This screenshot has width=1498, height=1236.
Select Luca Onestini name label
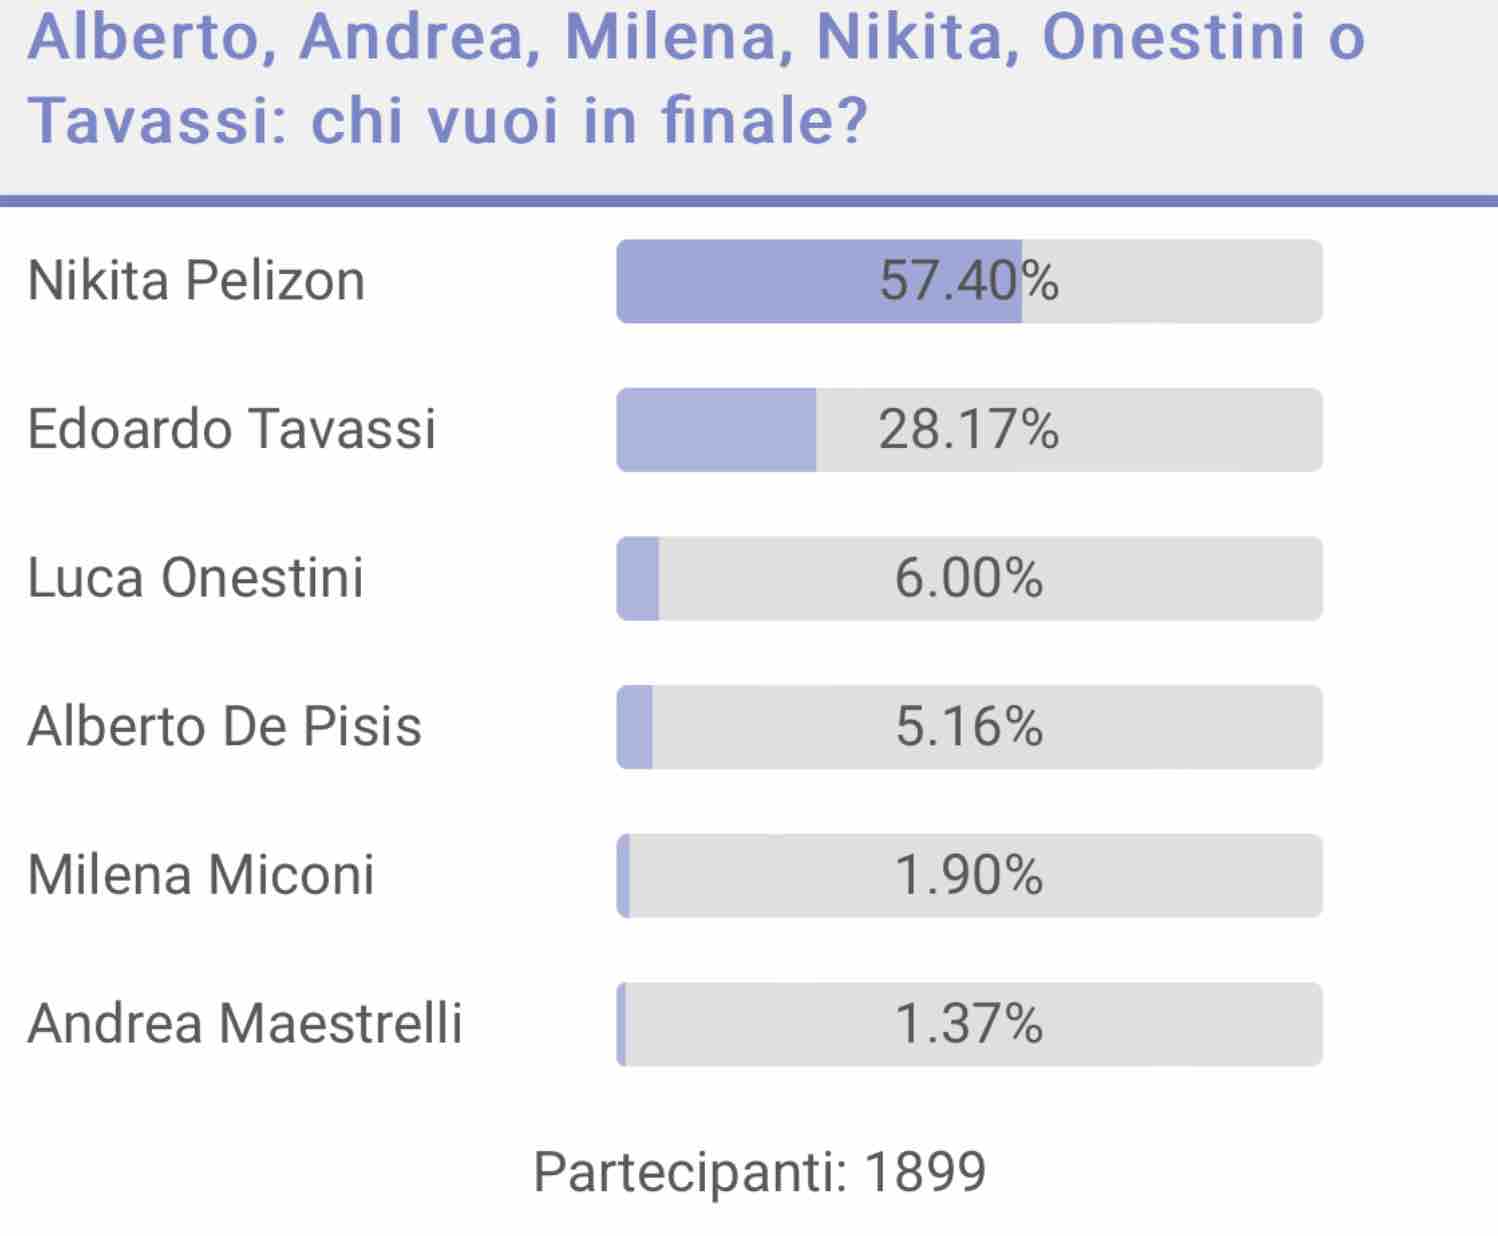pyautogui.click(x=195, y=578)
